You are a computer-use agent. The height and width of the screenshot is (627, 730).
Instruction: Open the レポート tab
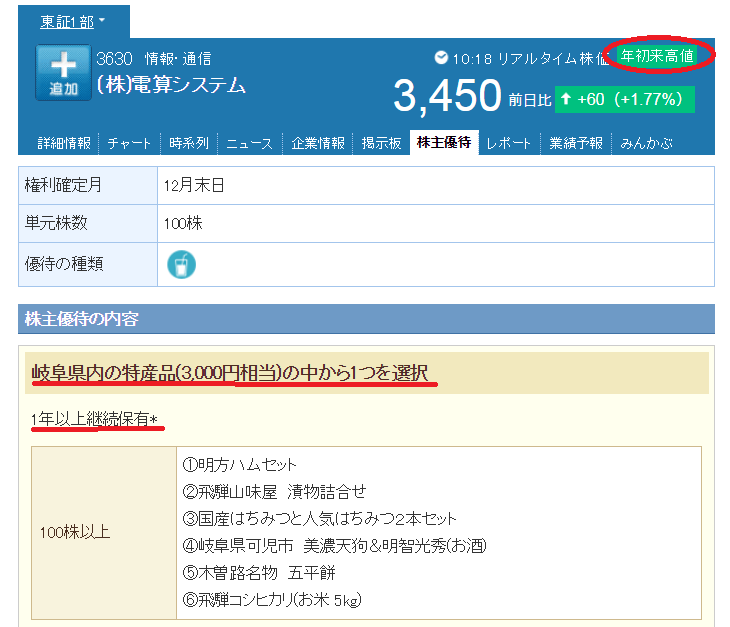(508, 143)
